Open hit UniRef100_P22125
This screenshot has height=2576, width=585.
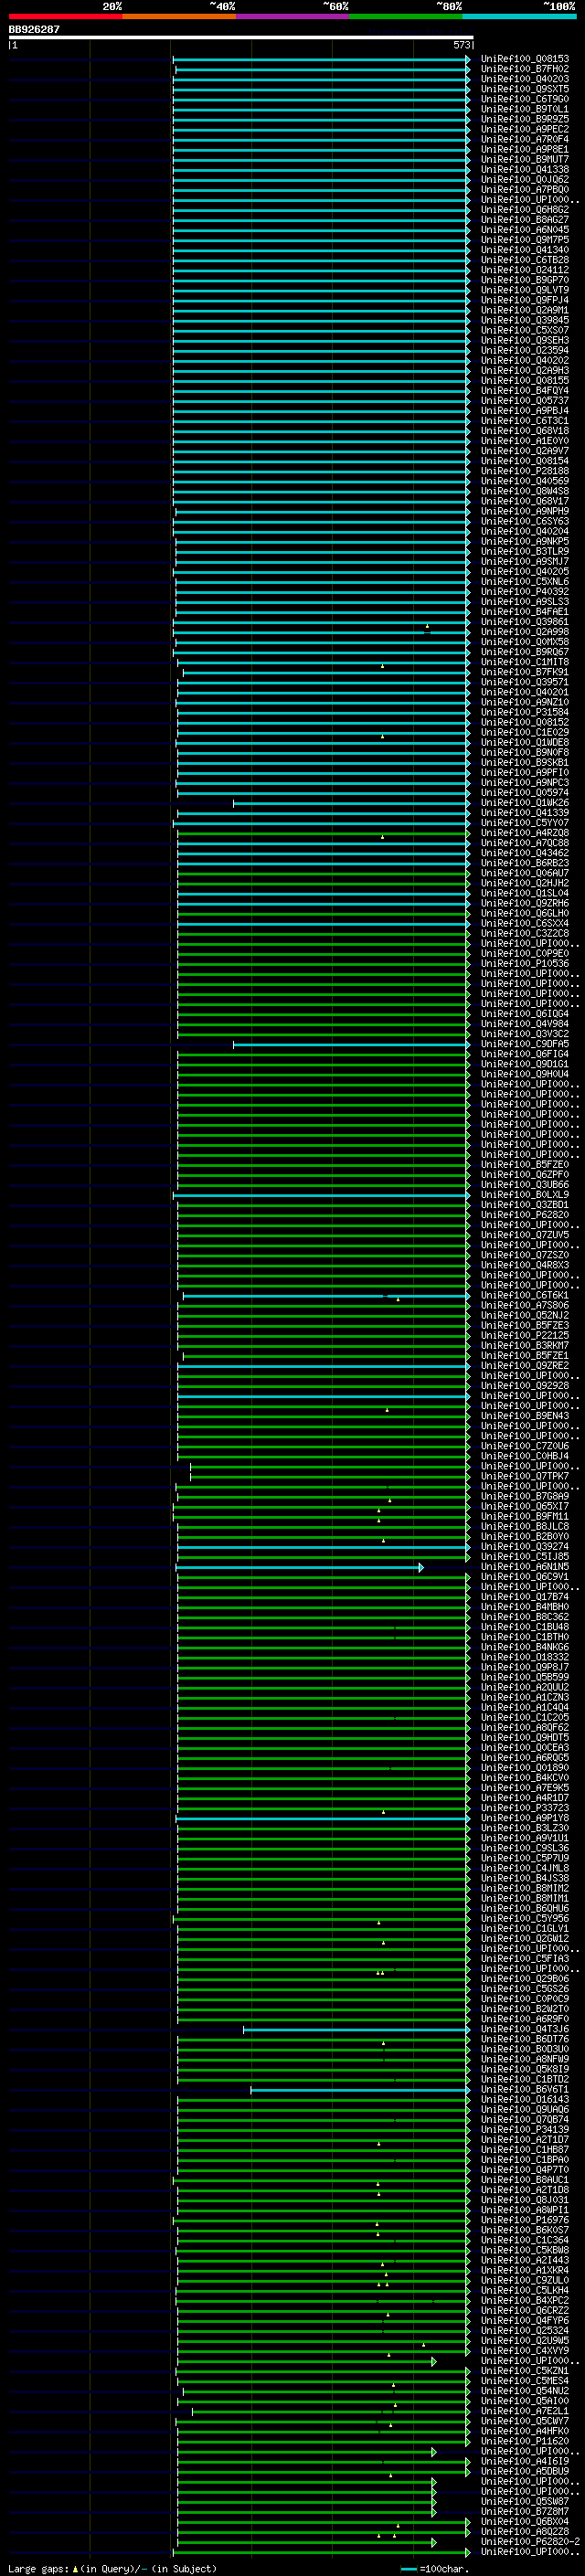point(525,1336)
